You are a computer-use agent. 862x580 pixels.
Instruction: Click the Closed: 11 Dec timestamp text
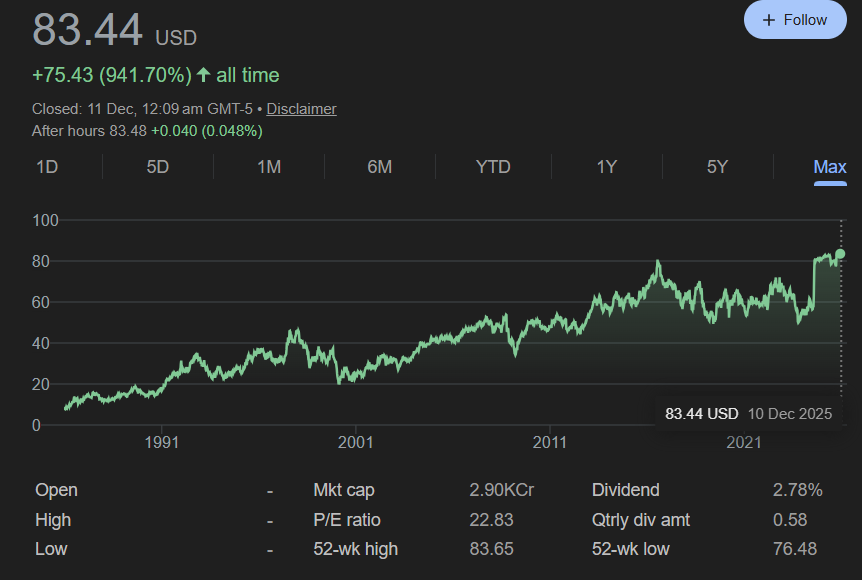coord(142,109)
